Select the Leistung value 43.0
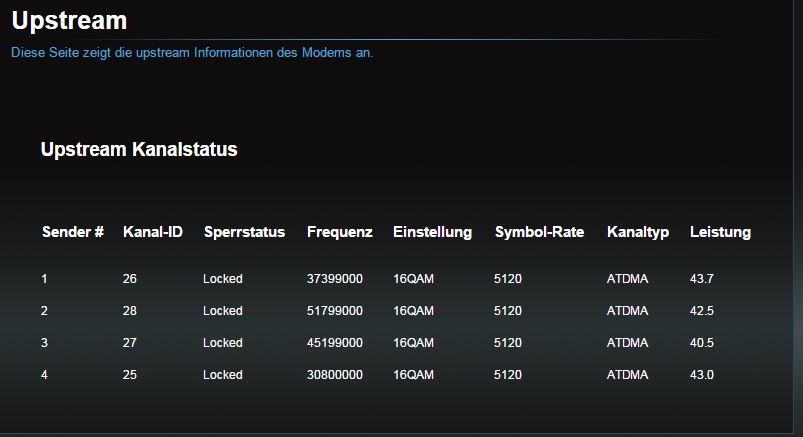 coord(702,375)
